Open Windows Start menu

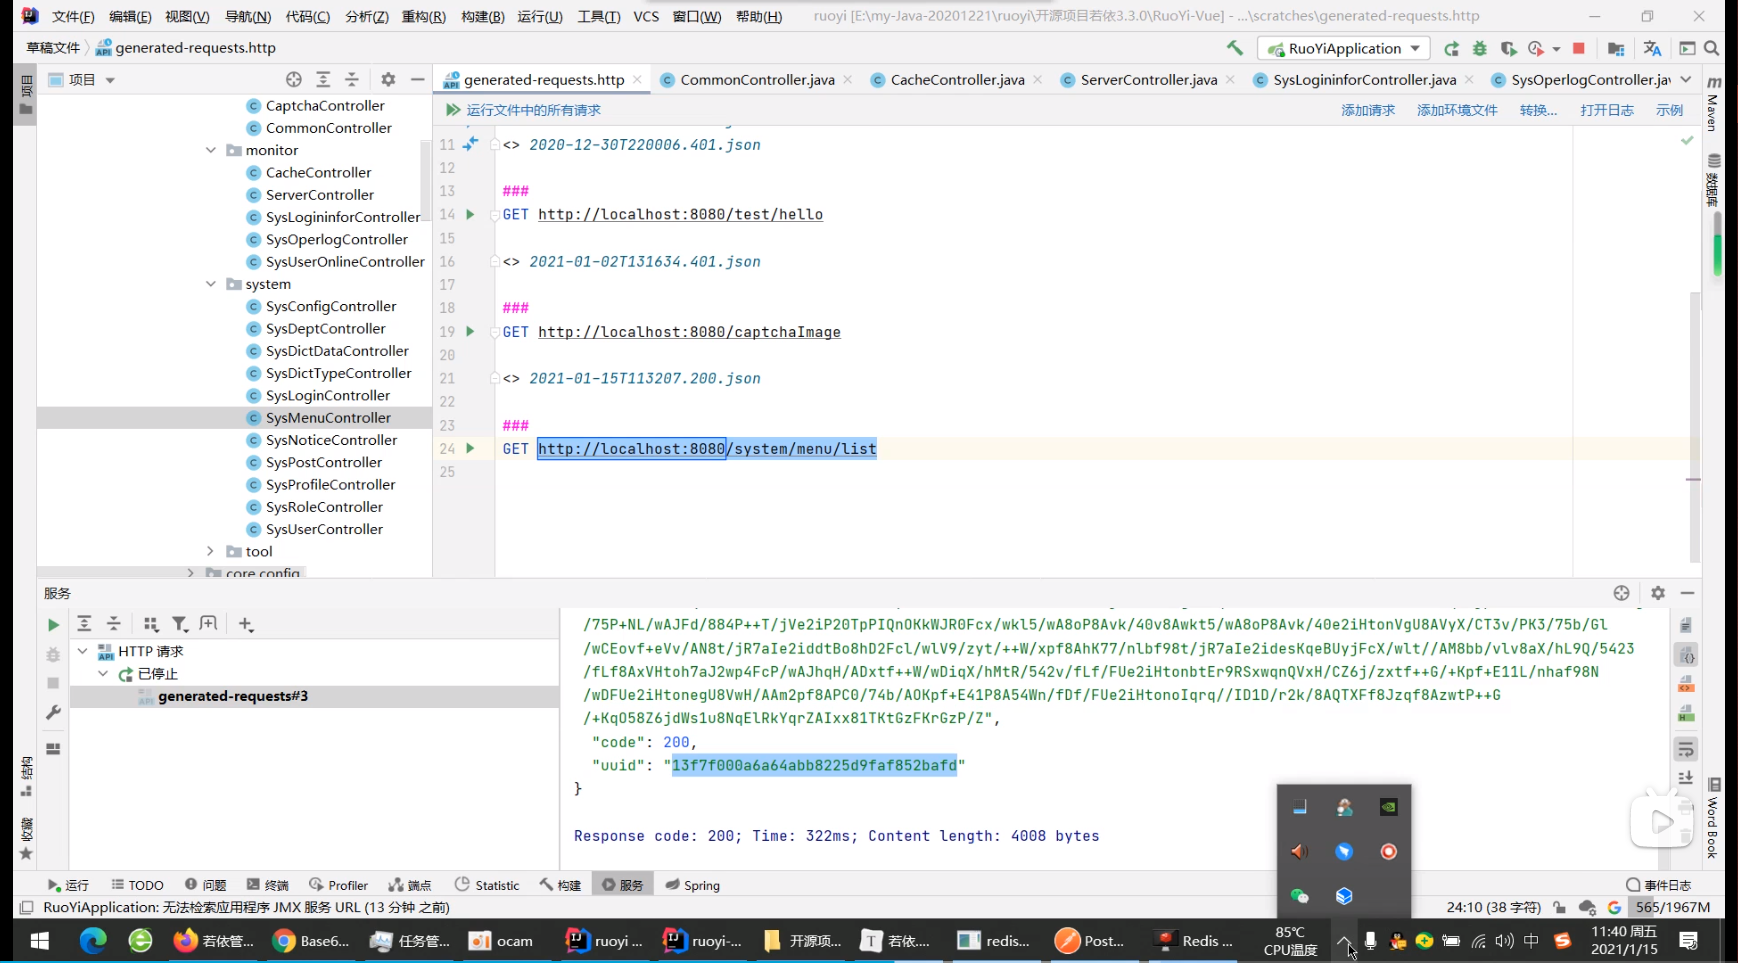click(x=40, y=941)
